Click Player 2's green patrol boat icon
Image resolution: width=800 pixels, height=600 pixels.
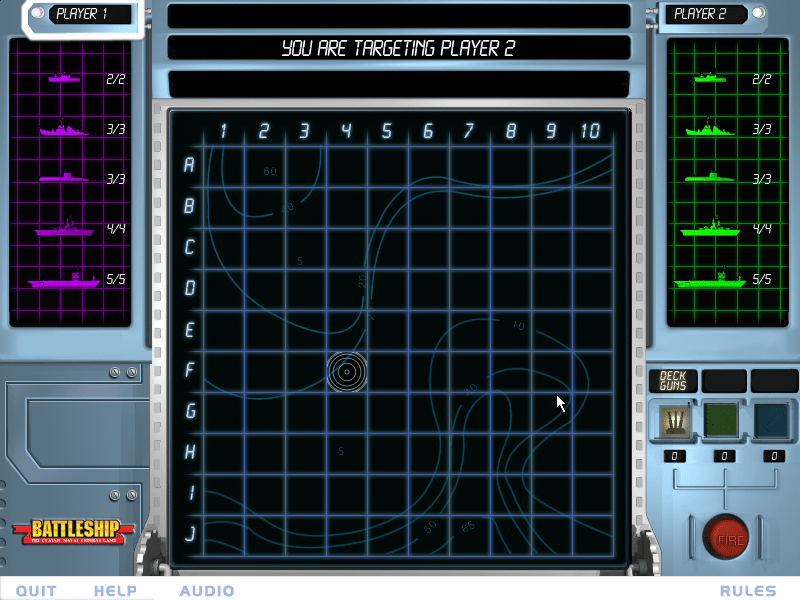pyautogui.click(x=710, y=78)
